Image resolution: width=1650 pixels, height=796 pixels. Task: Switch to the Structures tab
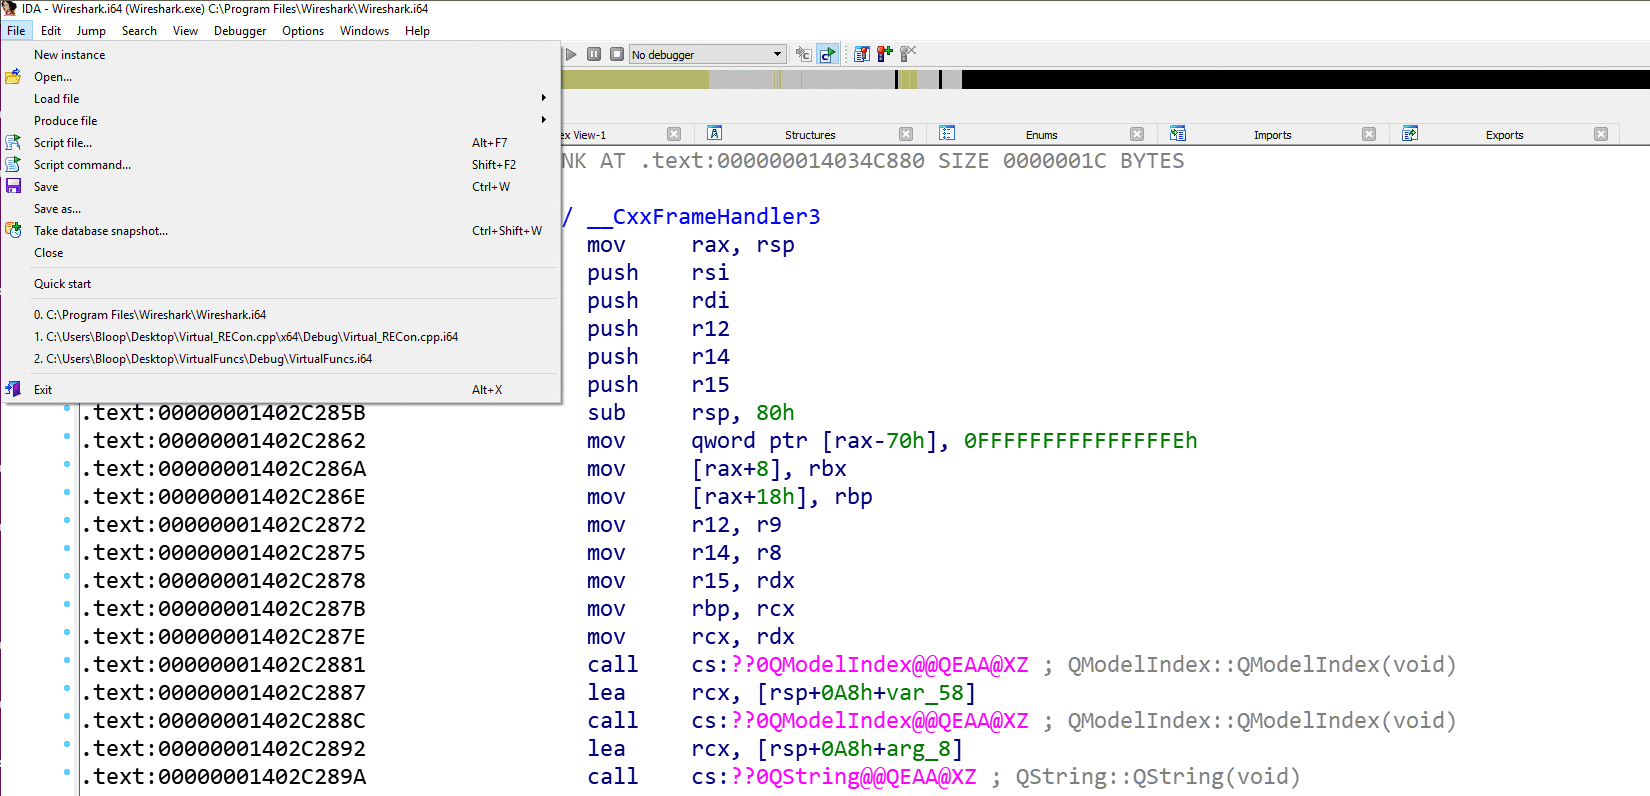click(x=810, y=135)
